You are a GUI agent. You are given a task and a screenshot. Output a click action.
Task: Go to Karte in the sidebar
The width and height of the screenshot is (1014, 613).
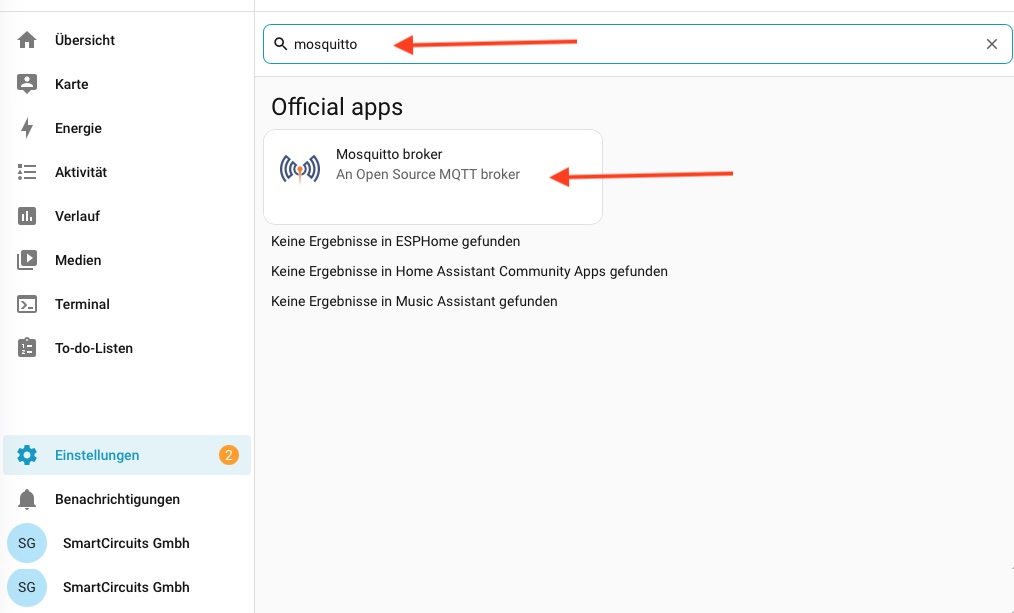pos(127,84)
